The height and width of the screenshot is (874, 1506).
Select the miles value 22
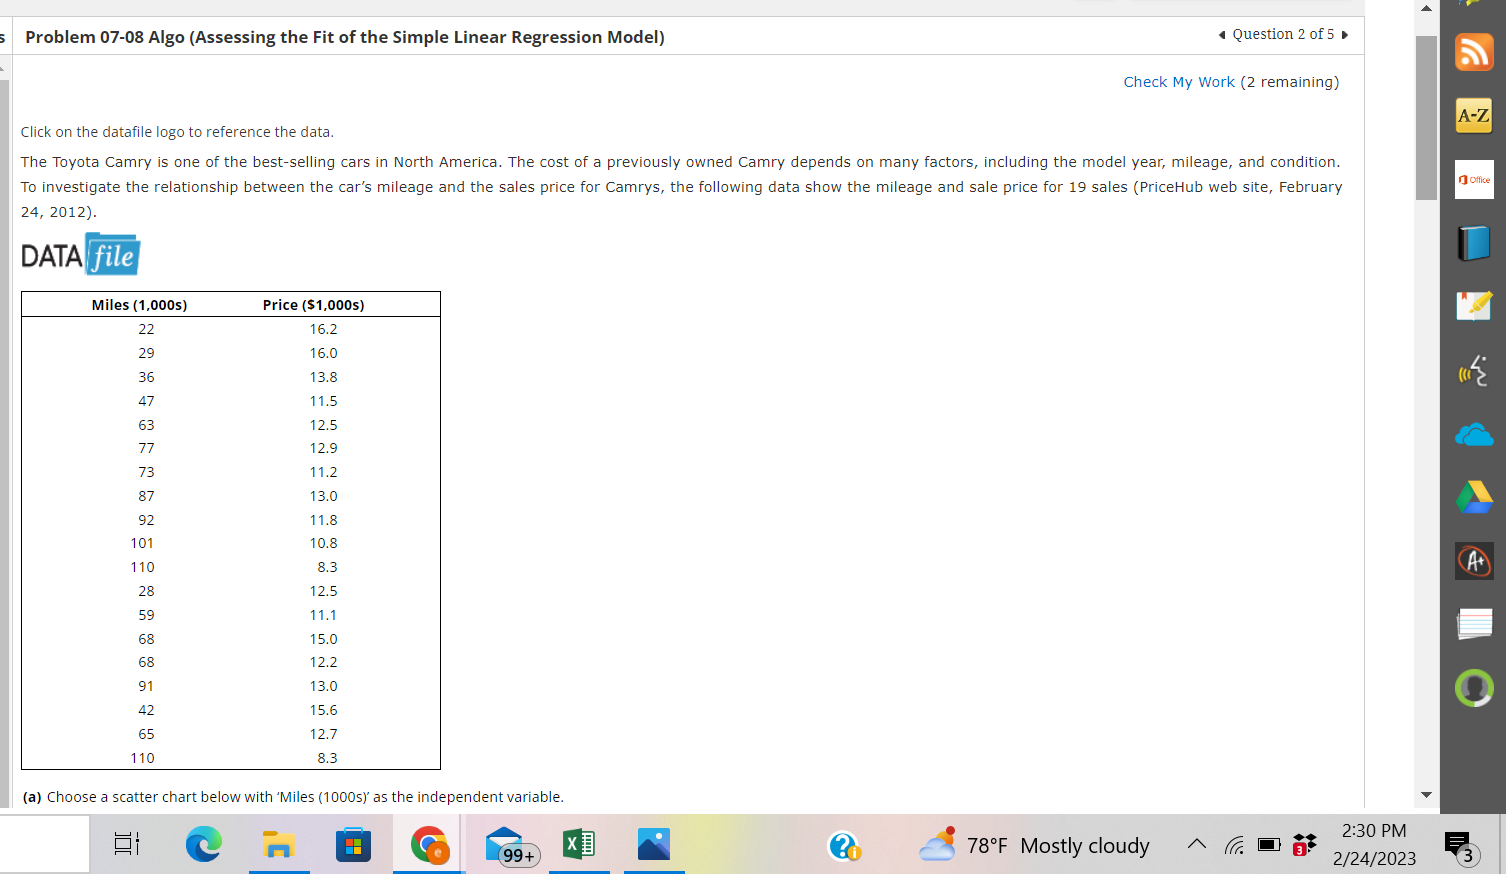(x=146, y=329)
